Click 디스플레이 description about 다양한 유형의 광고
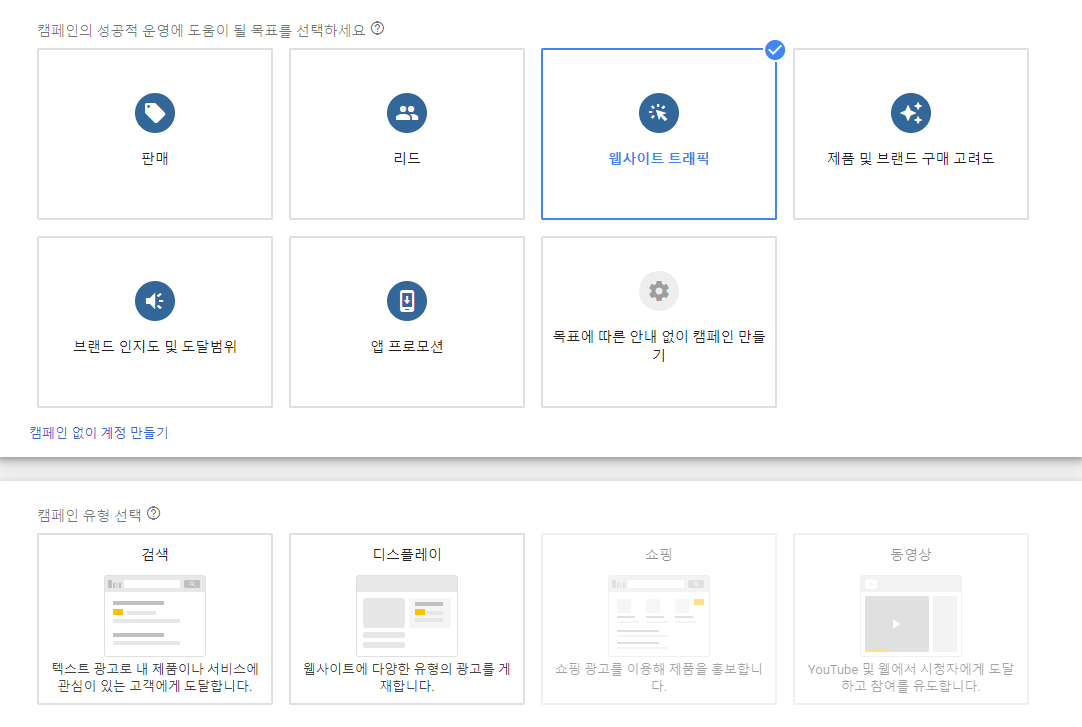This screenshot has width=1082, height=727. pyautogui.click(x=407, y=677)
